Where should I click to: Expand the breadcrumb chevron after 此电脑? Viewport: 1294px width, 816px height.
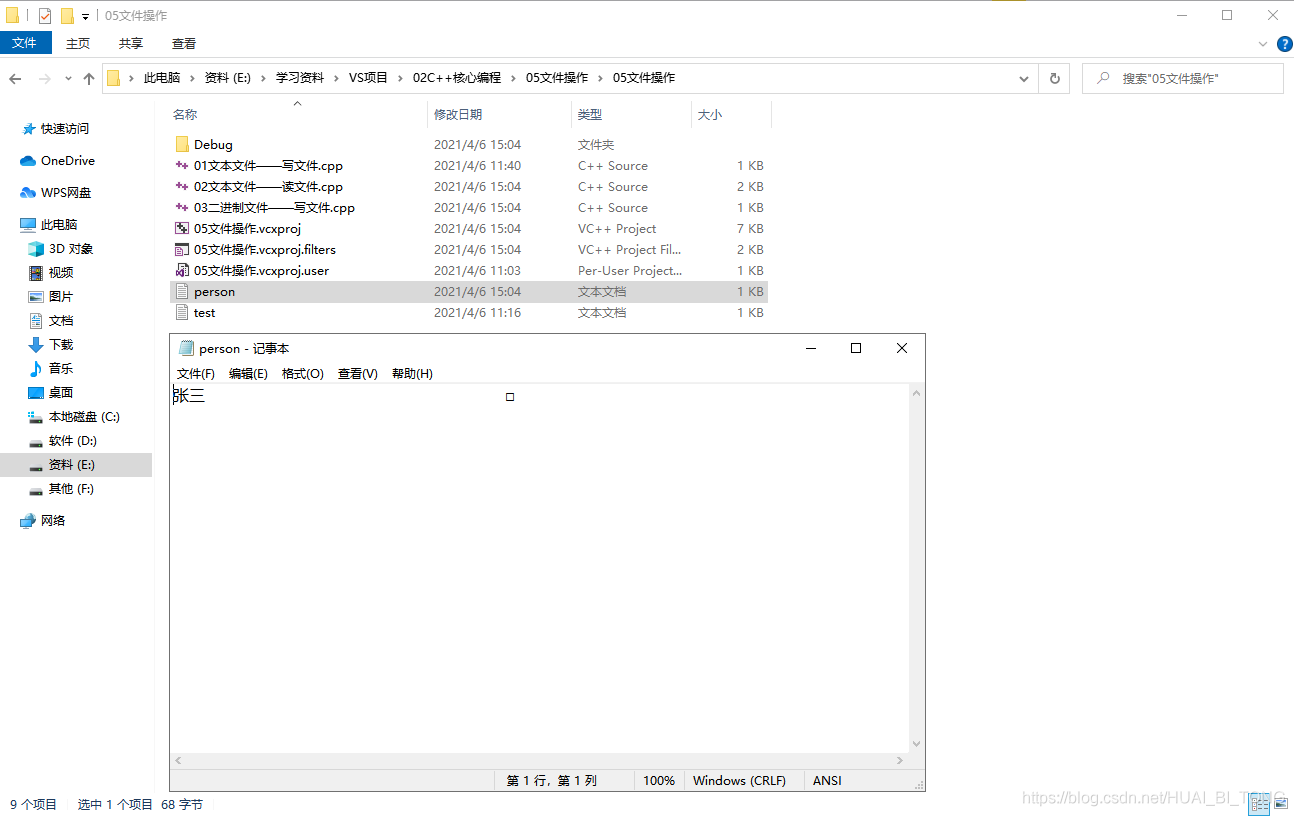[x=192, y=78]
